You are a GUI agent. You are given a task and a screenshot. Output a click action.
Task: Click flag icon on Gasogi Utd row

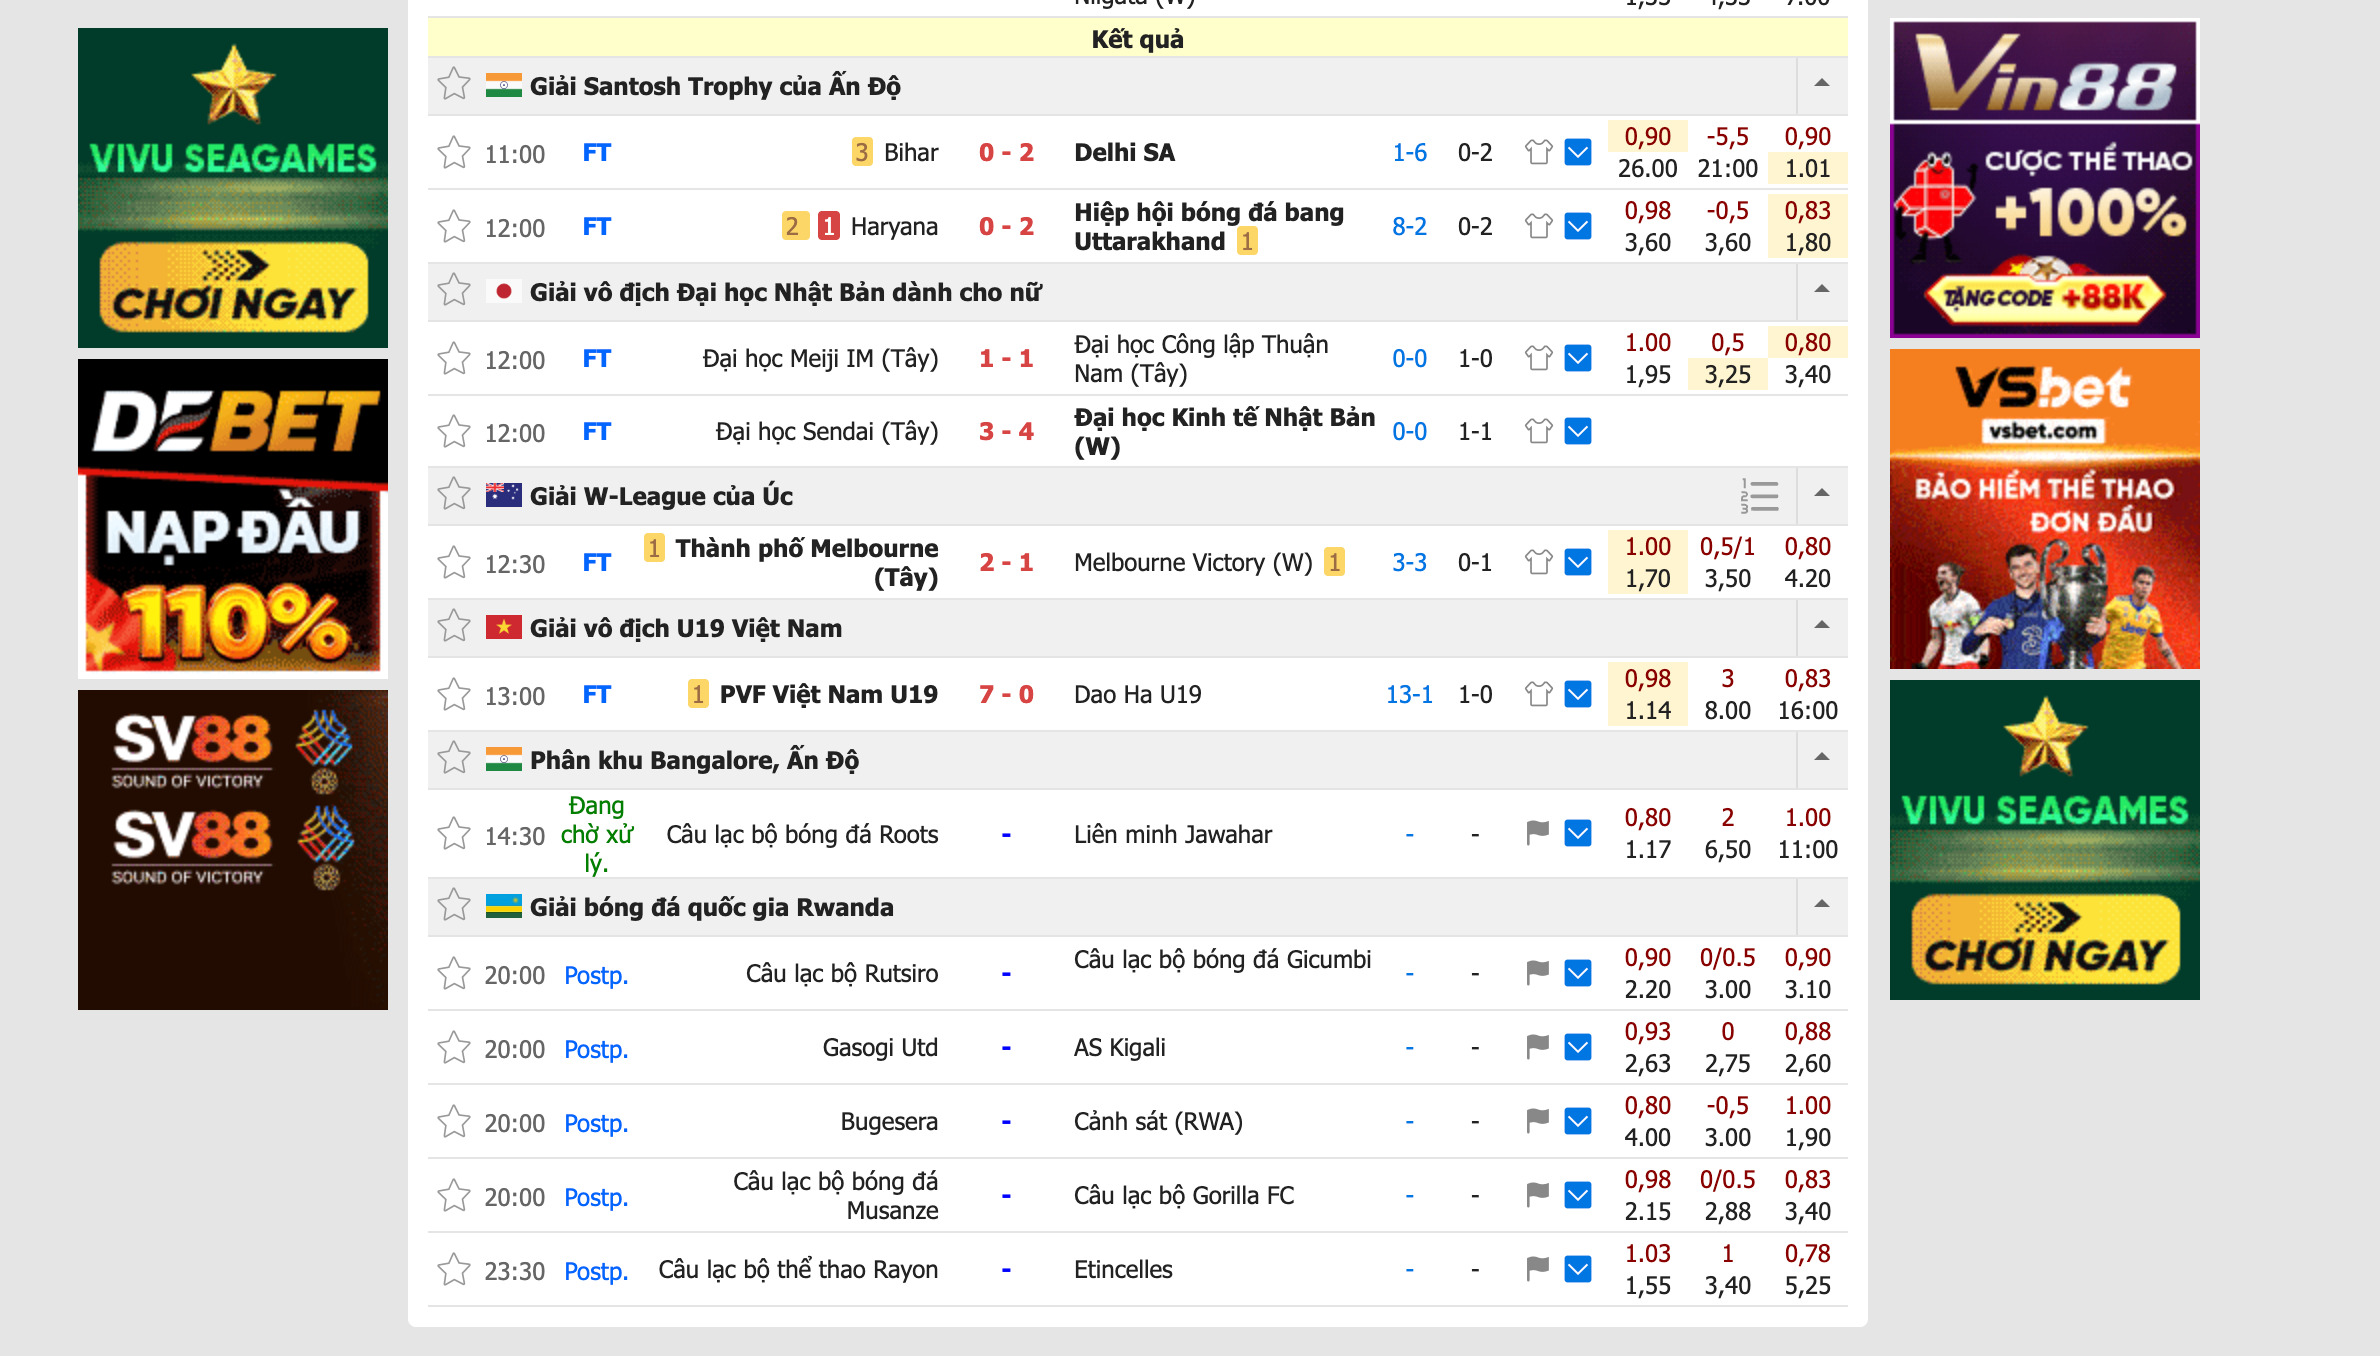(1538, 1047)
